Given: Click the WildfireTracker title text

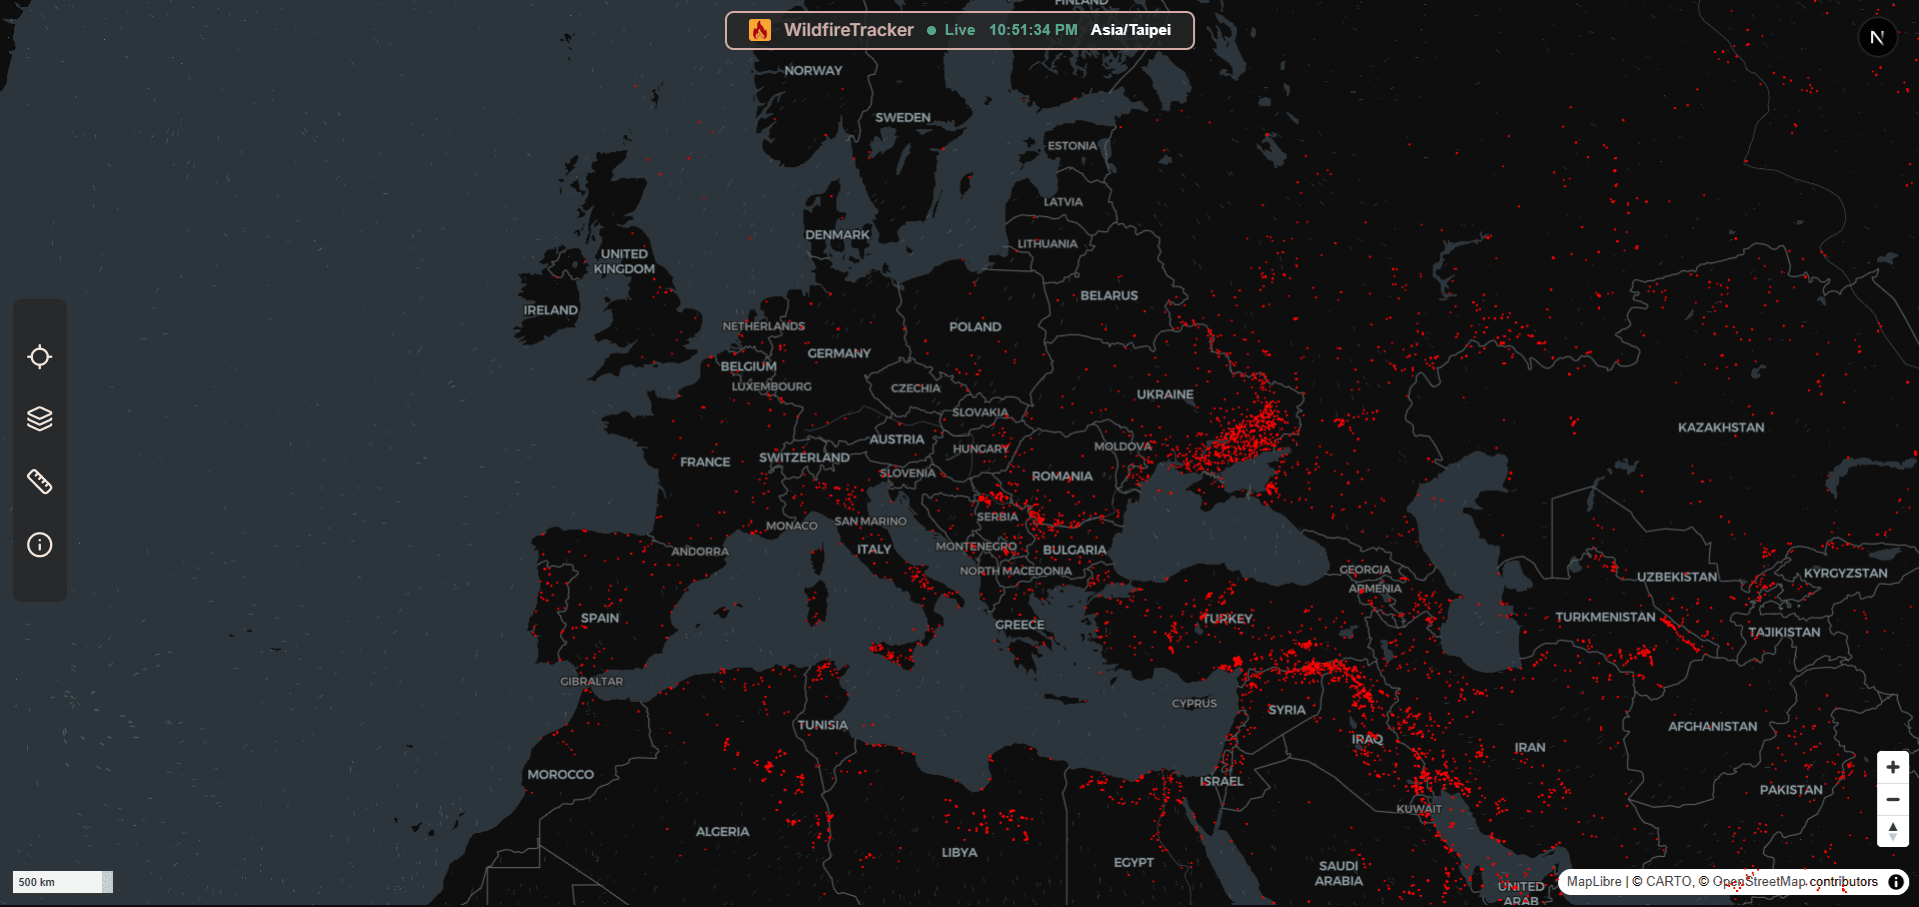Looking at the screenshot, I should [x=849, y=30].
